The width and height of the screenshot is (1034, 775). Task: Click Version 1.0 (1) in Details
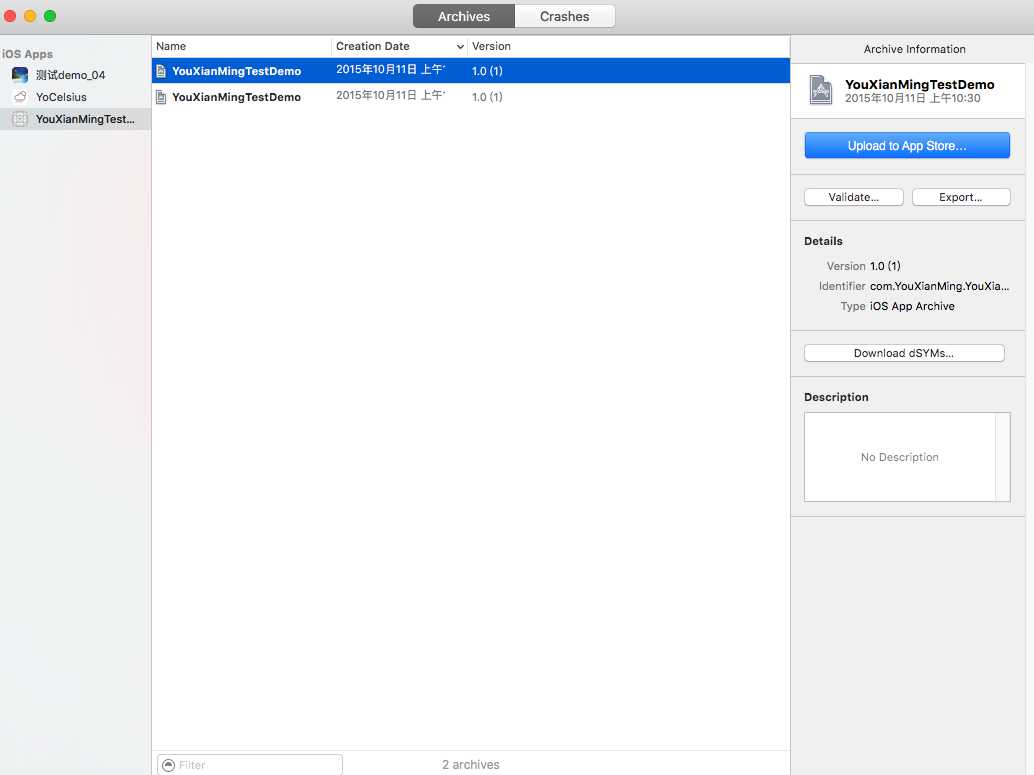point(885,266)
